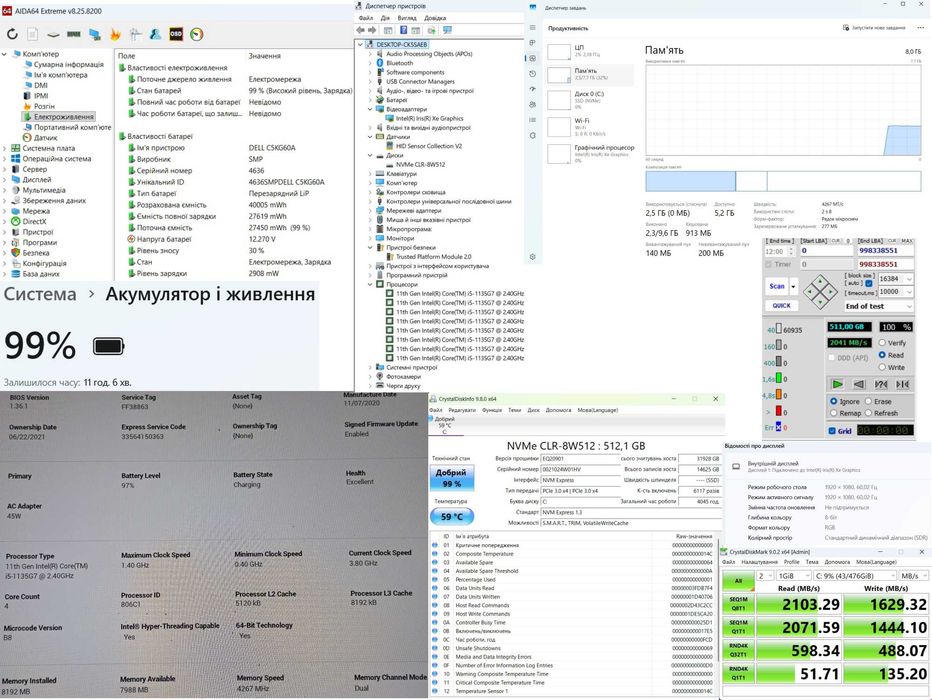Click the Scan button in Victoria
The height and width of the screenshot is (700, 932).
(777, 286)
